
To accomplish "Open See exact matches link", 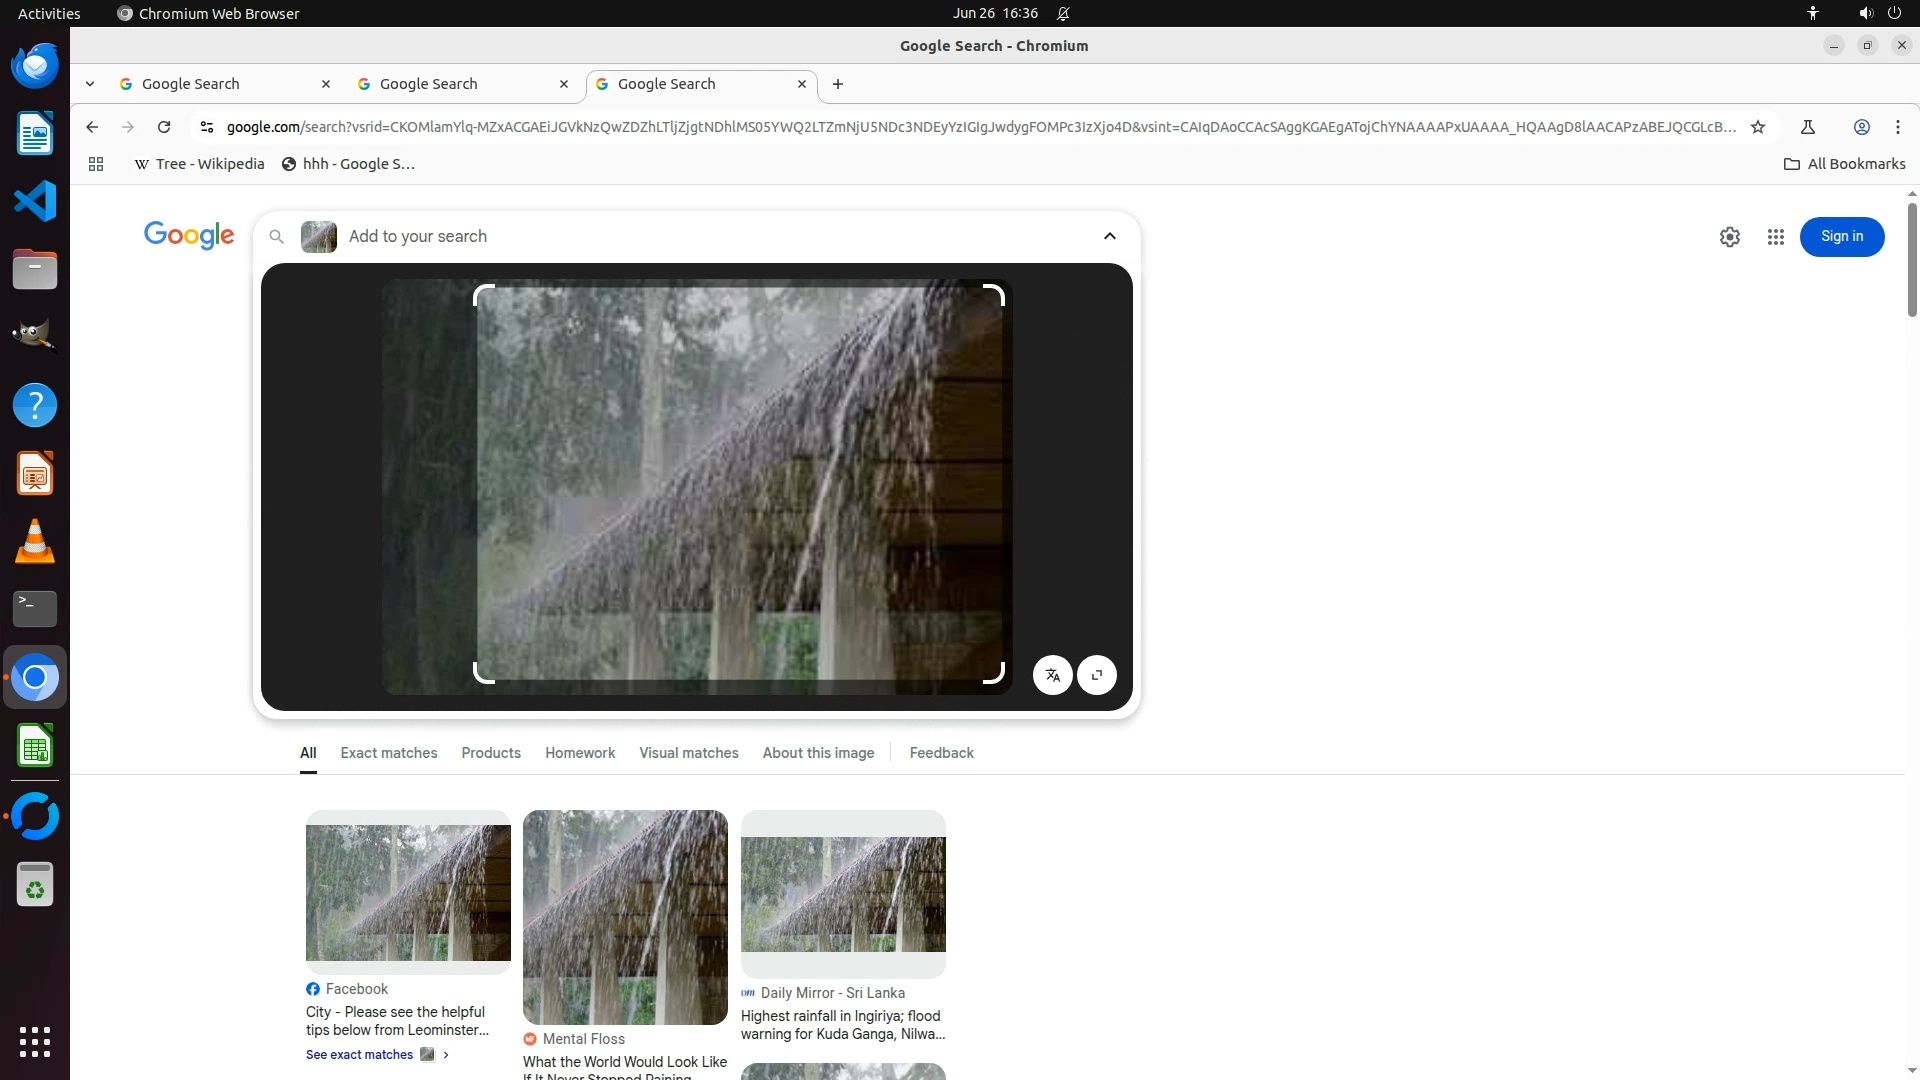I will click(359, 1055).
